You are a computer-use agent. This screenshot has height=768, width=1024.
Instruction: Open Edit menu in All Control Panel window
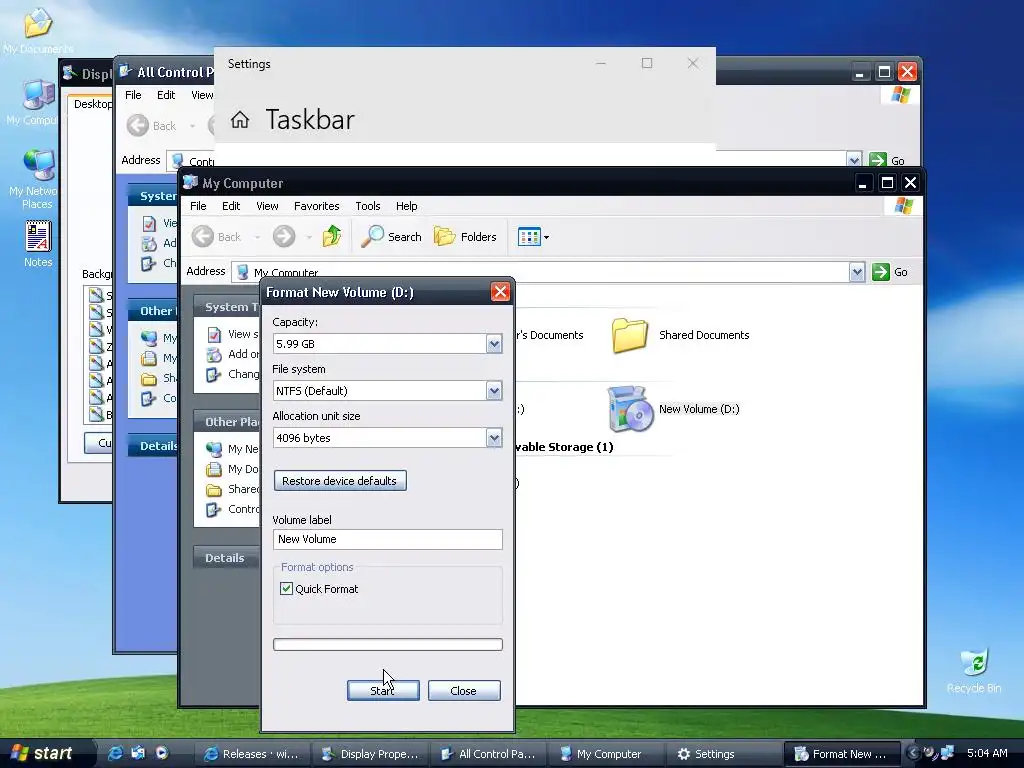click(166, 95)
